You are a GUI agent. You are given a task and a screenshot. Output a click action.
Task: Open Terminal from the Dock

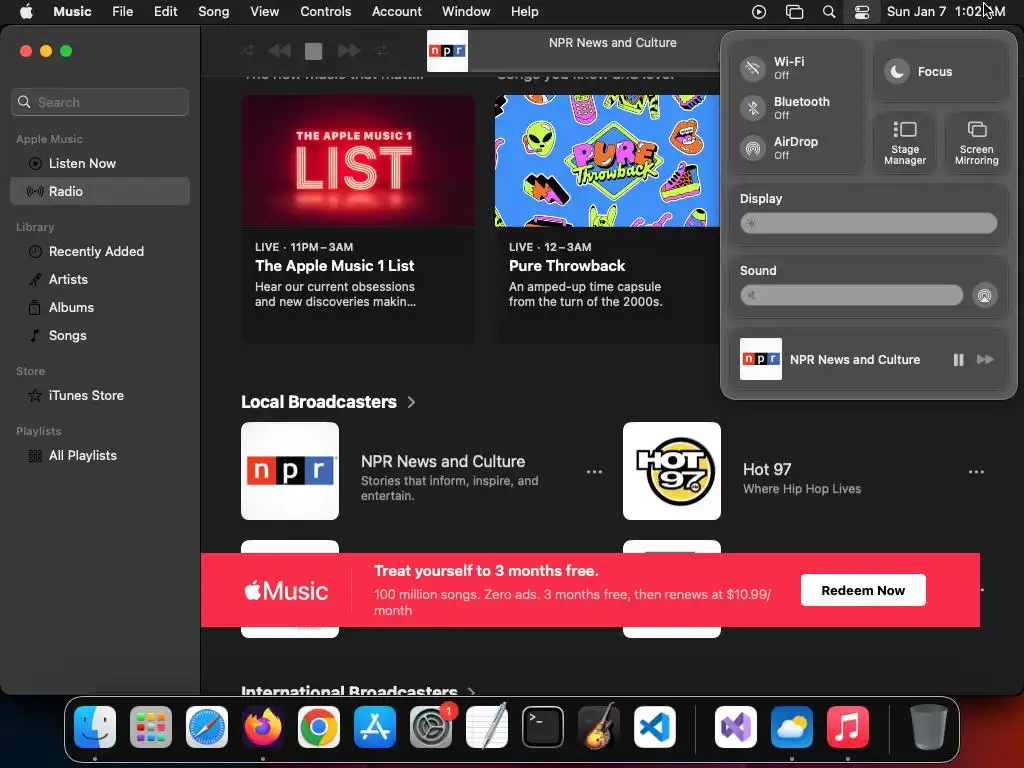(543, 727)
